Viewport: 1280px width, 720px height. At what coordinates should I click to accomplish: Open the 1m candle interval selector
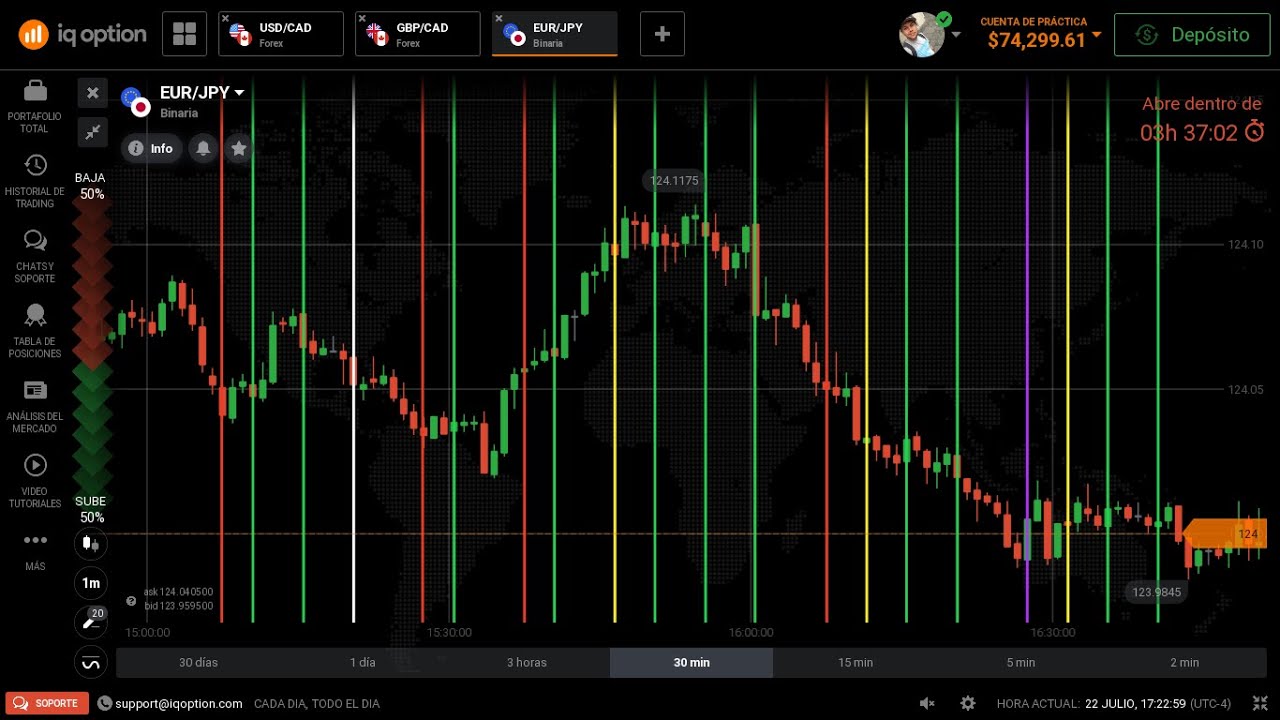click(x=91, y=583)
